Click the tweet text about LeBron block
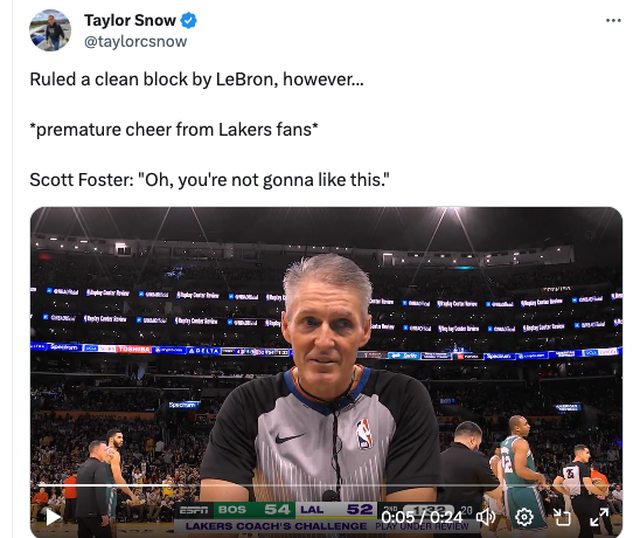640x538 pixels. (196, 79)
